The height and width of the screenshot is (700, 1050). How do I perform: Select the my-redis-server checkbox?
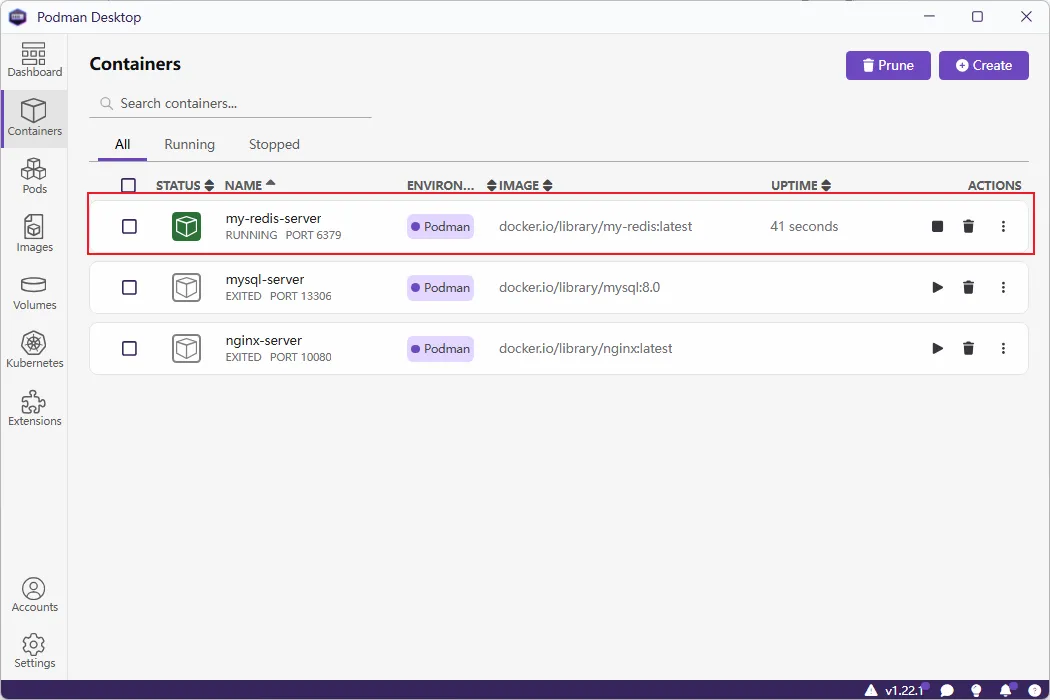click(x=129, y=227)
